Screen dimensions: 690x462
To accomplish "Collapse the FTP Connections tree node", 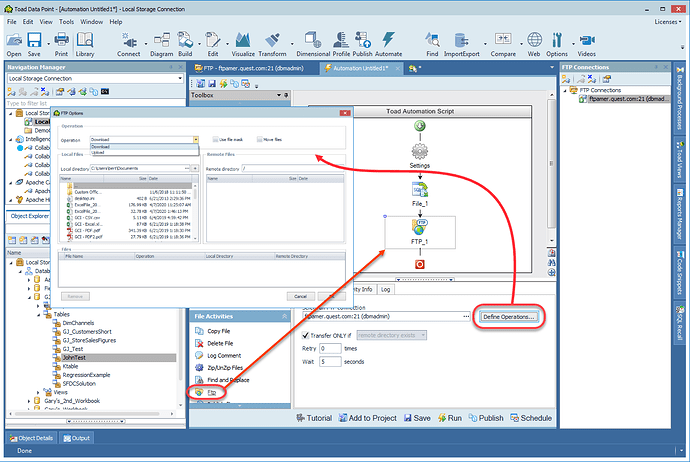I will (565, 90).
